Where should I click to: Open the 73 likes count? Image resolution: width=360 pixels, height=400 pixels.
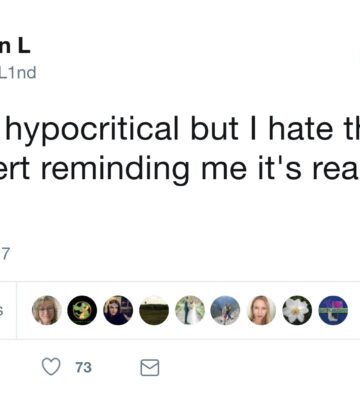point(83,367)
